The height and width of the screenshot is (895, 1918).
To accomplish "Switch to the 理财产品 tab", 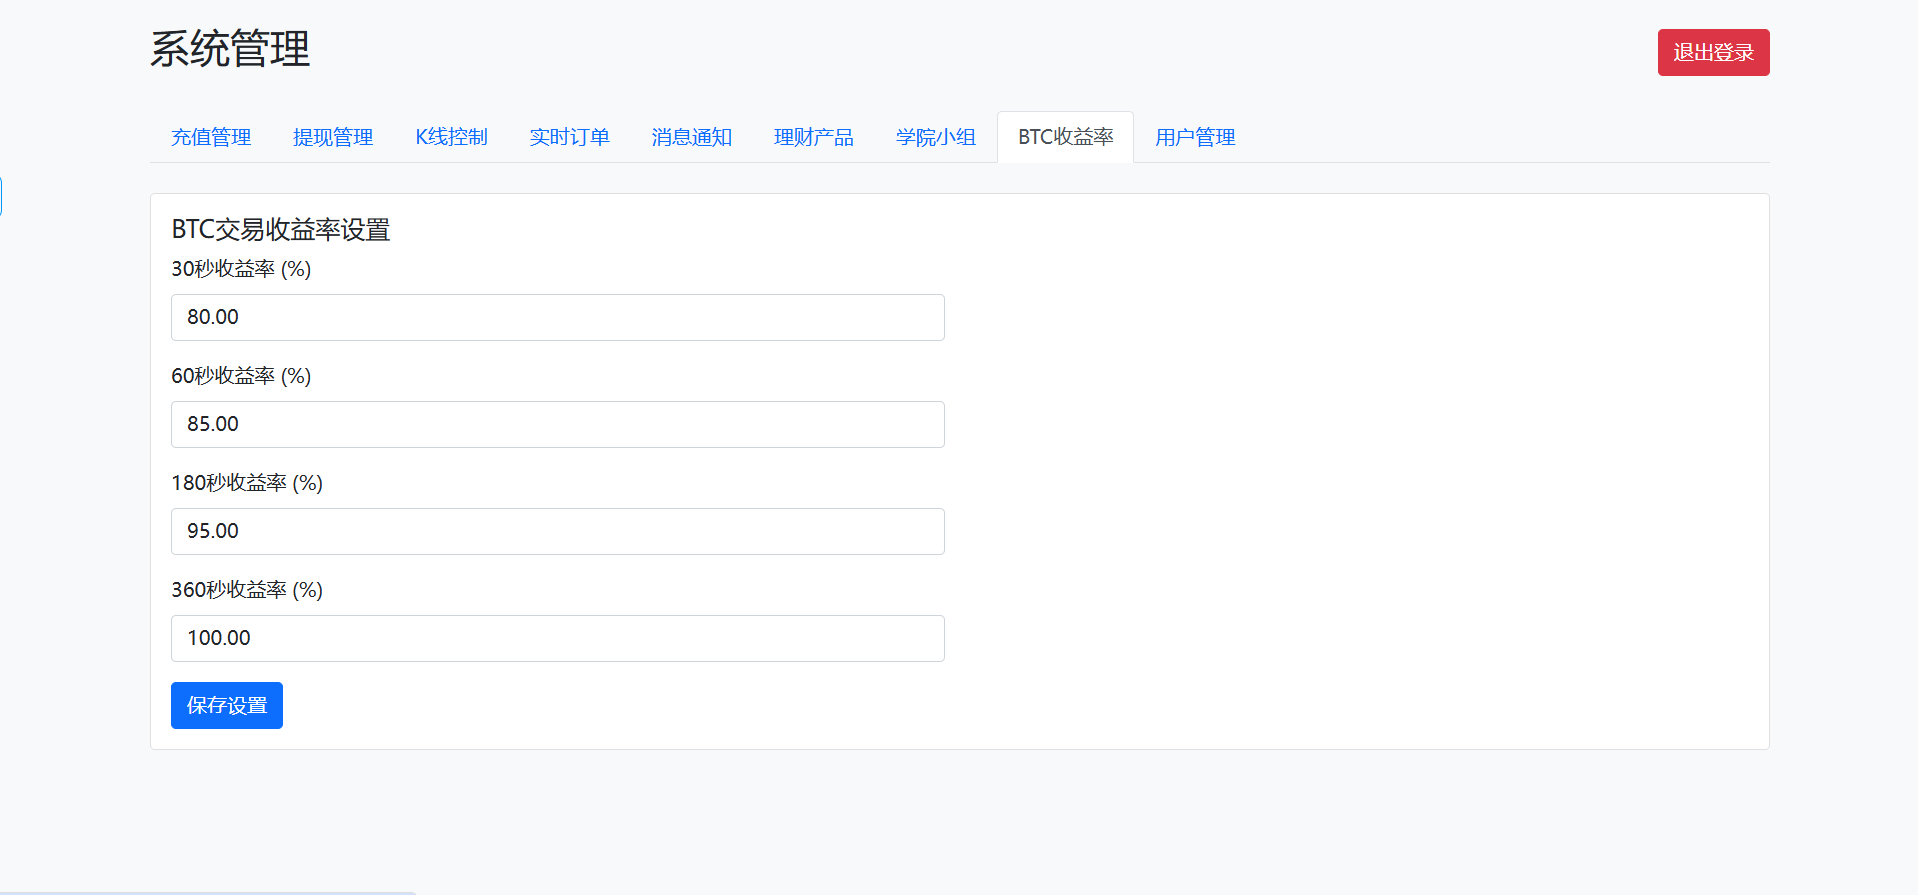I will pyautogui.click(x=813, y=137).
